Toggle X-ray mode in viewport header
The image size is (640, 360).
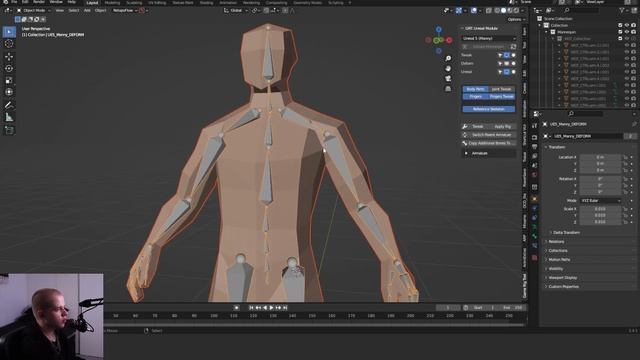click(x=489, y=11)
